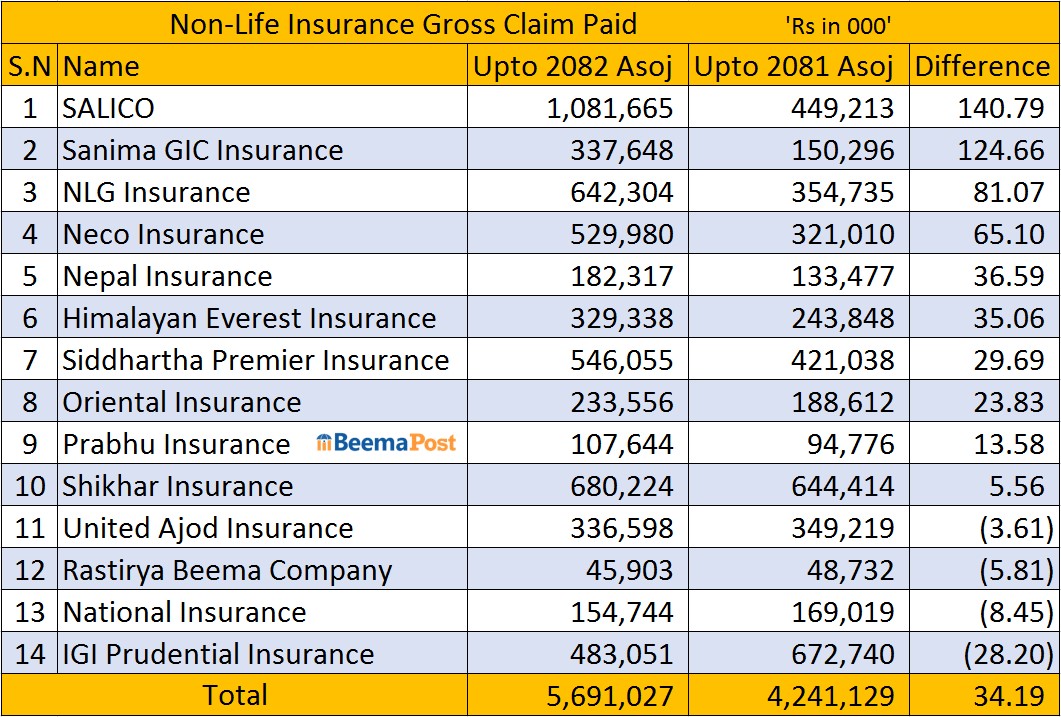Click IGI Prudential Insurance difference (28.20)
Screen dimensions: 1061x717
(1007, 654)
